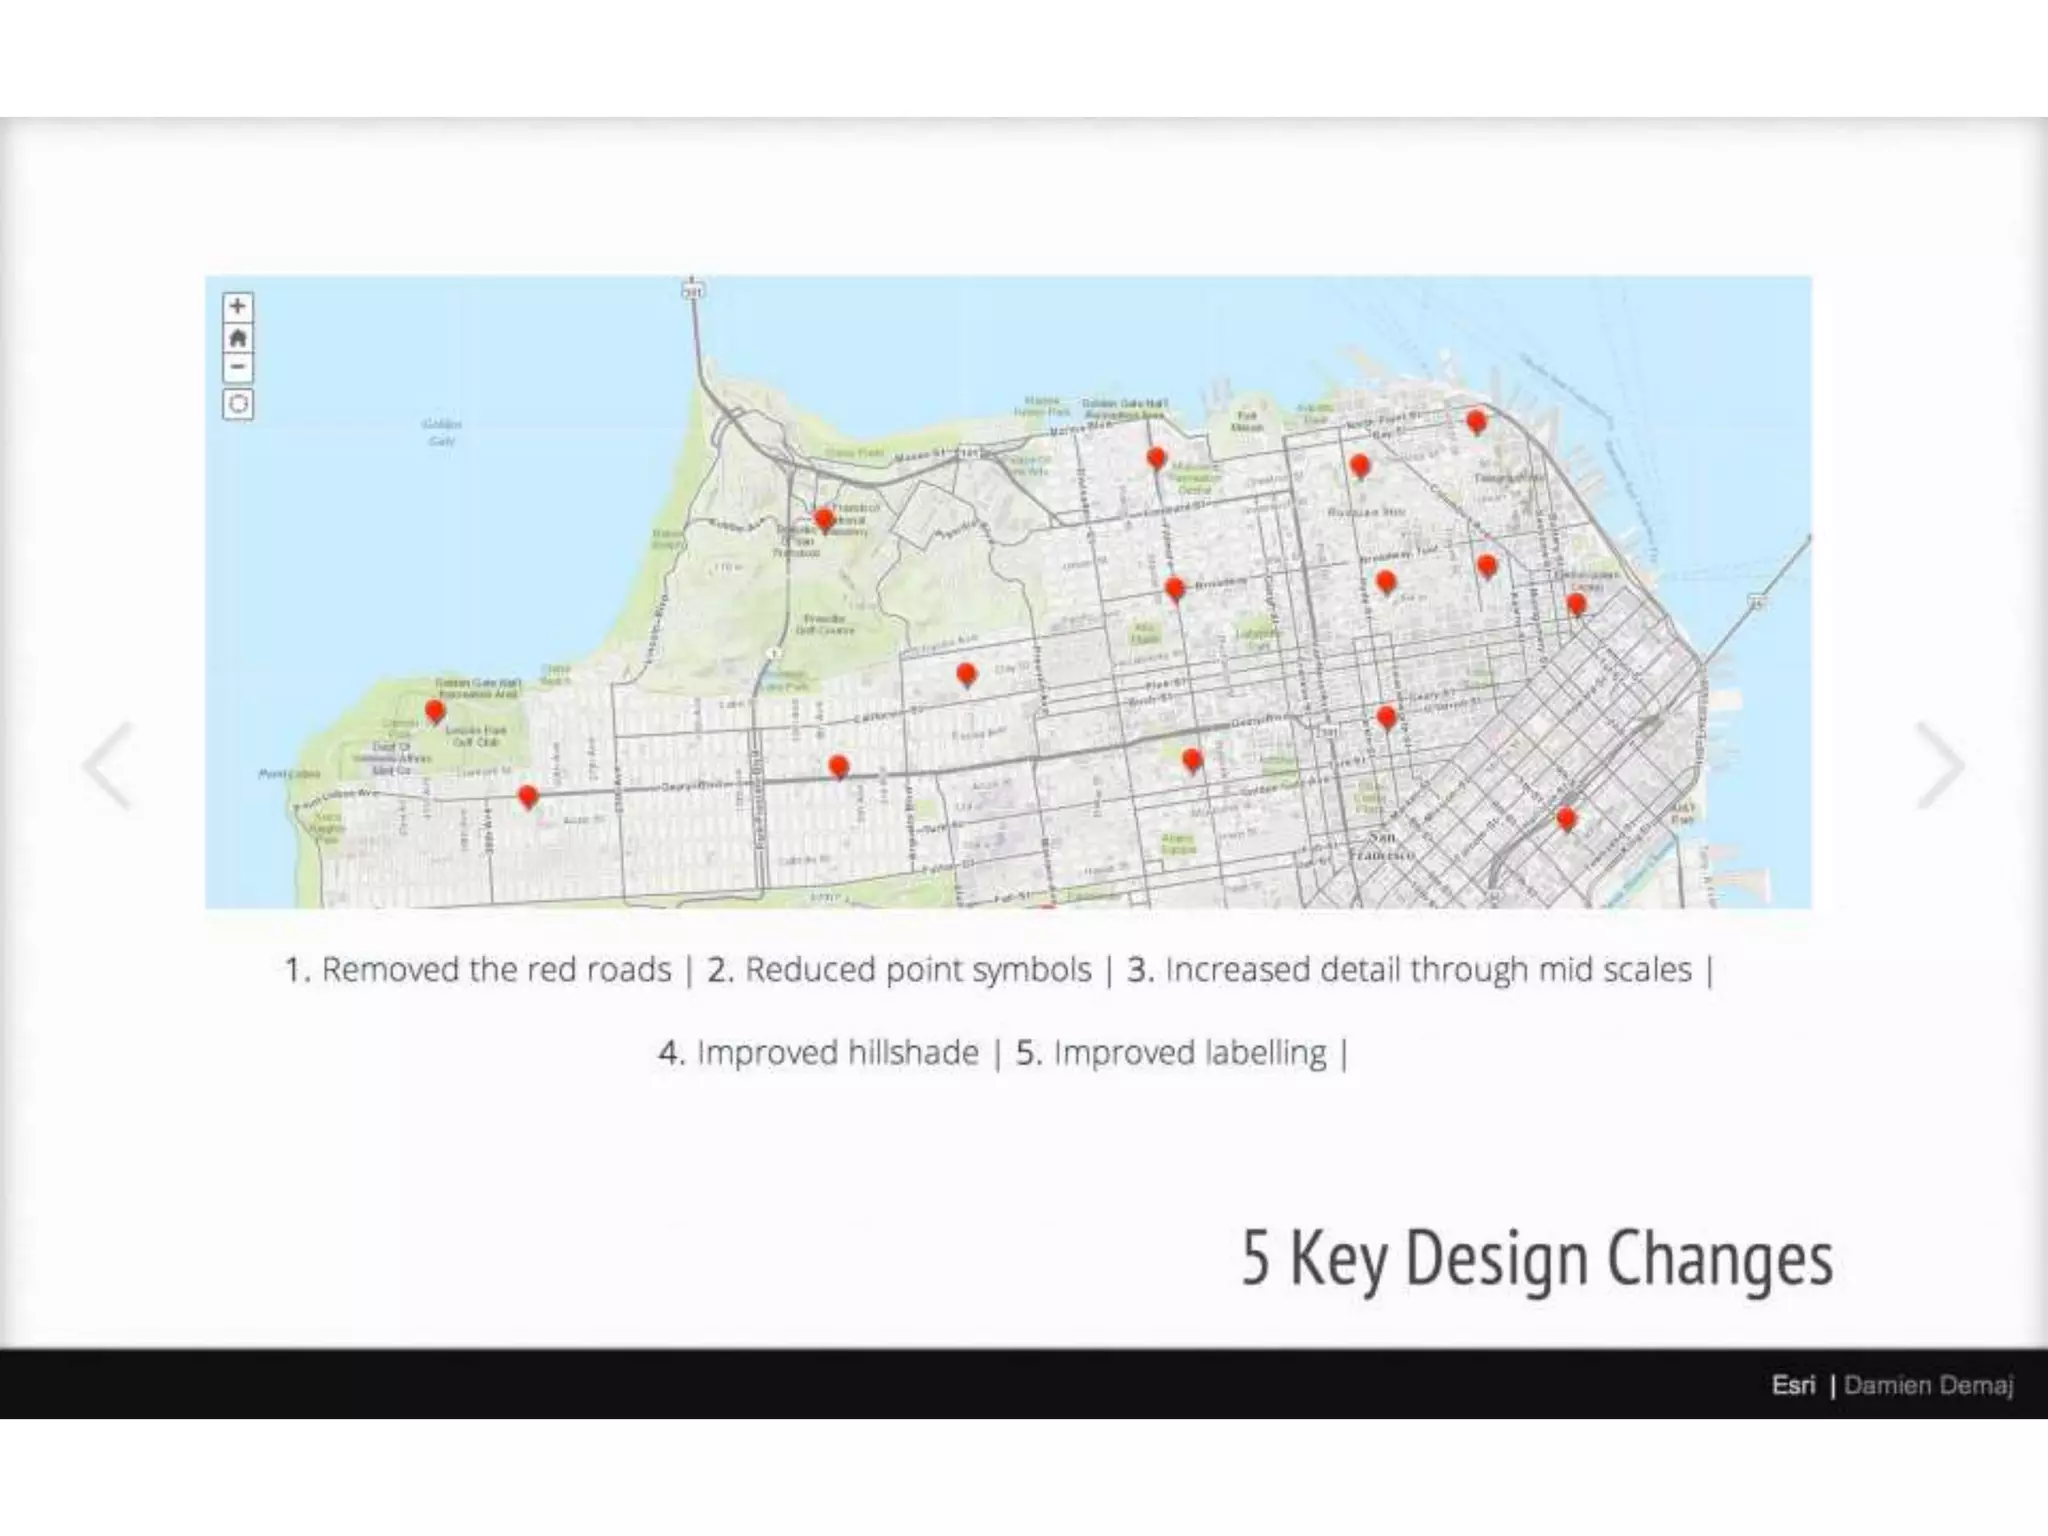Image resolution: width=2048 pixels, height=1536 pixels.
Task: Click '5. Improved labelling' caption text
Action: (1171, 1053)
